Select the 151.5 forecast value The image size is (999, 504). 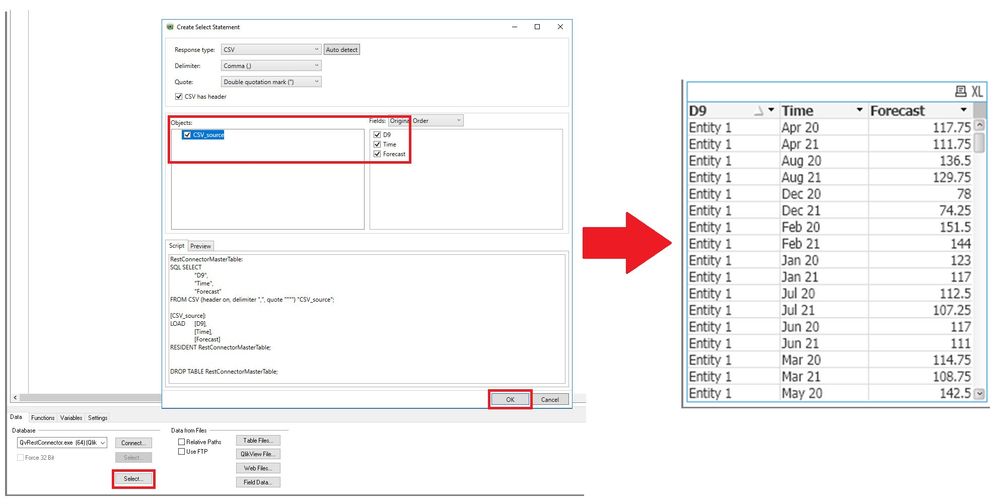coord(955,227)
